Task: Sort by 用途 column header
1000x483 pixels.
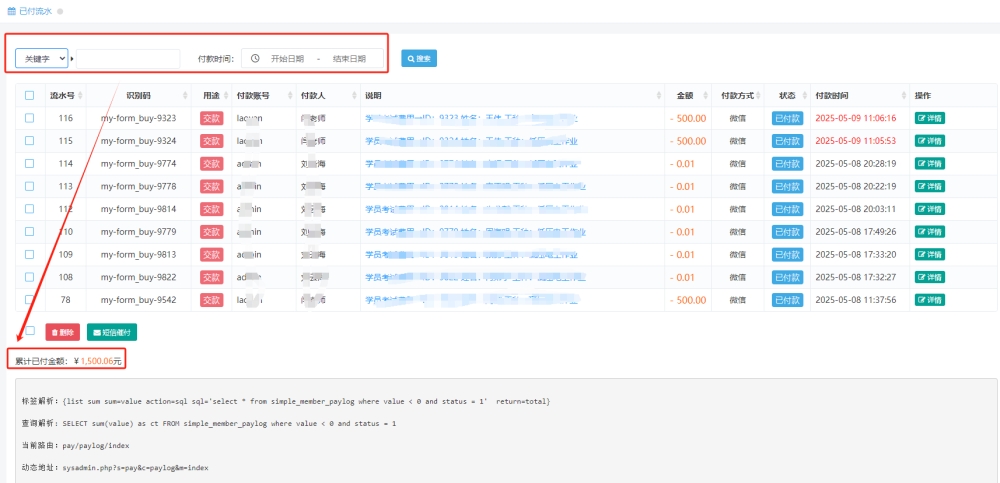Action: 212,96
